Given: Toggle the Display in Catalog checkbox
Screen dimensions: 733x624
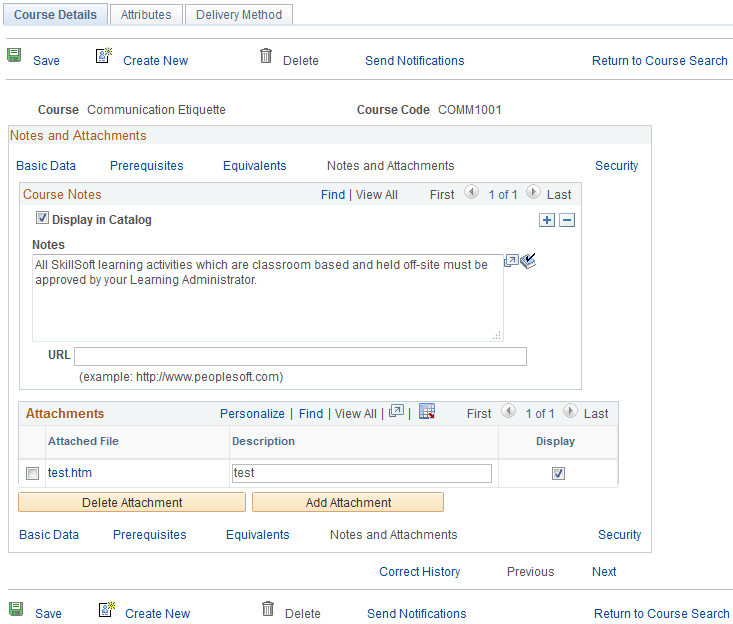Looking at the screenshot, I should coord(42,219).
